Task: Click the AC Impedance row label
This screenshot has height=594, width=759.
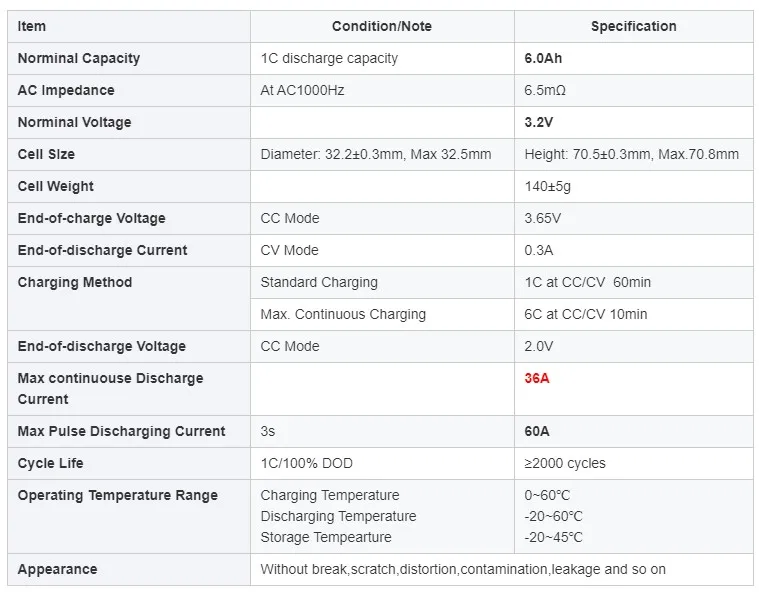Action: (x=66, y=90)
